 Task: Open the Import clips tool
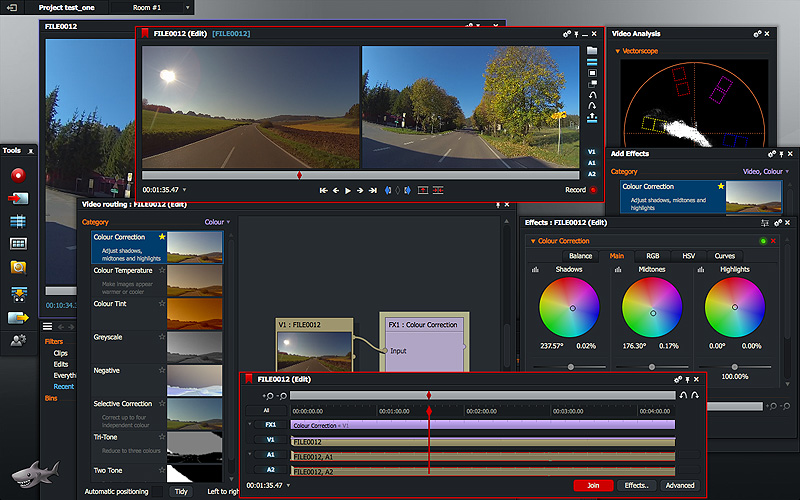tap(18, 198)
